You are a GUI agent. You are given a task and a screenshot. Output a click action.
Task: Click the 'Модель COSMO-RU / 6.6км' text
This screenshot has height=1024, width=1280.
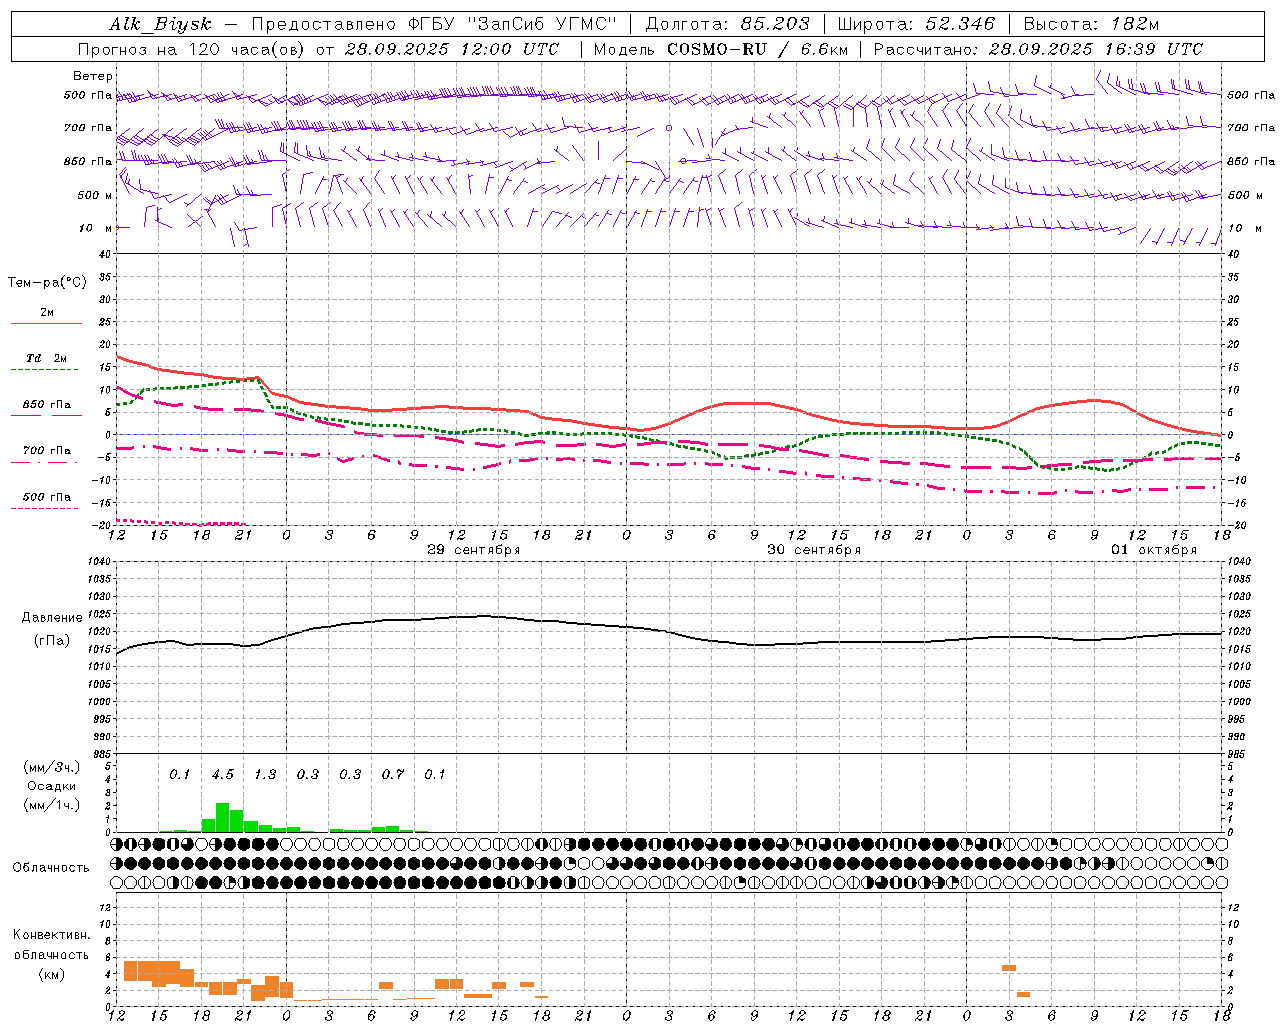pos(721,49)
